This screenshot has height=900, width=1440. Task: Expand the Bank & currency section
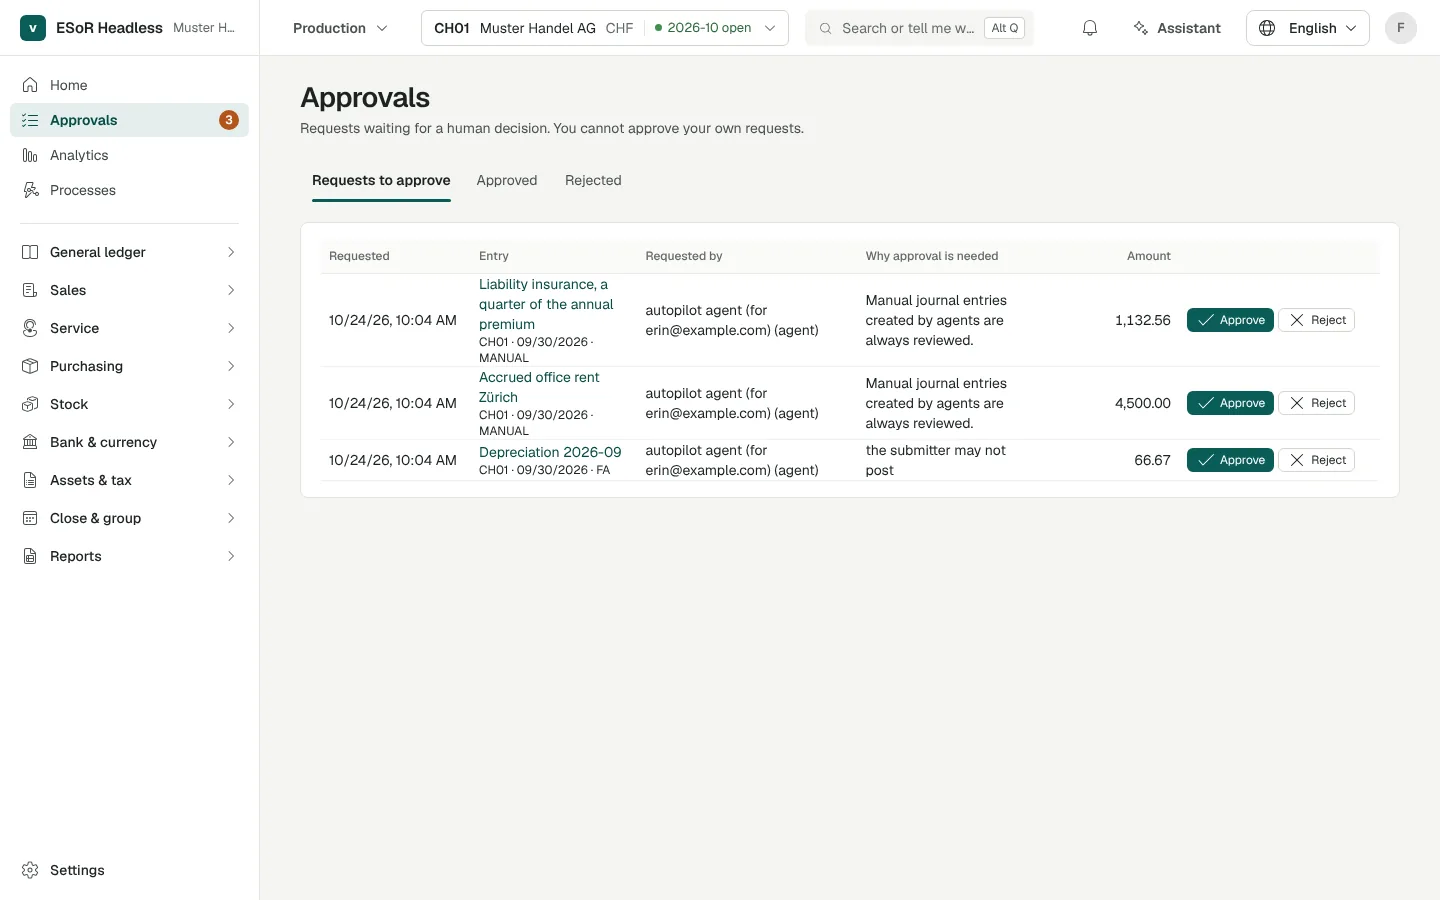(129, 442)
